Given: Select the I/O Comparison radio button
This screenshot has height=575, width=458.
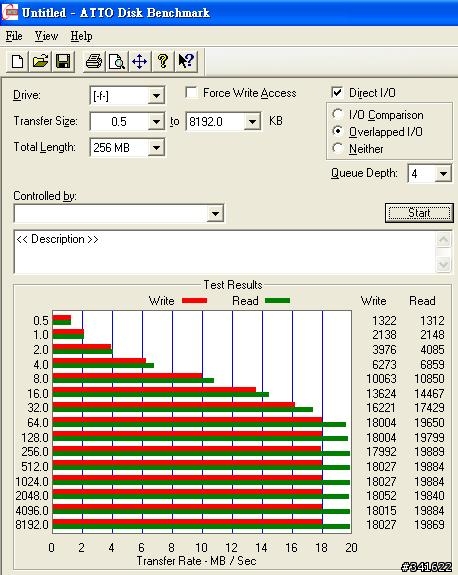Looking at the screenshot, I should pyautogui.click(x=337, y=114).
